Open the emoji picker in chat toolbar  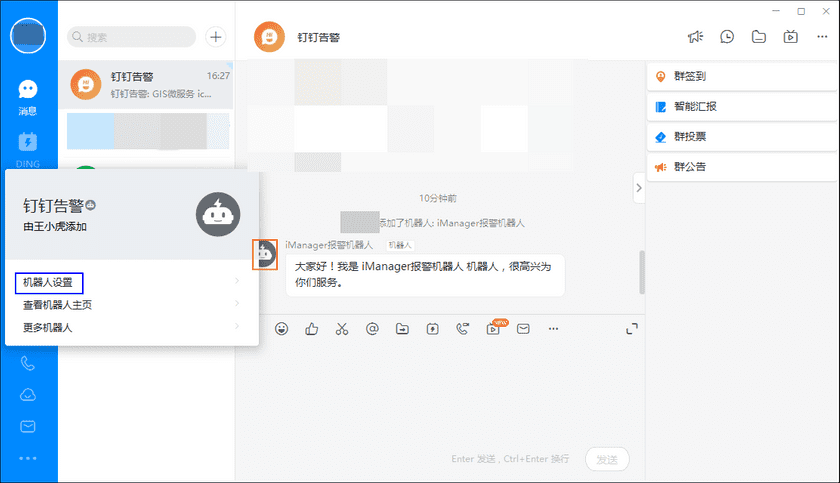point(282,328)
